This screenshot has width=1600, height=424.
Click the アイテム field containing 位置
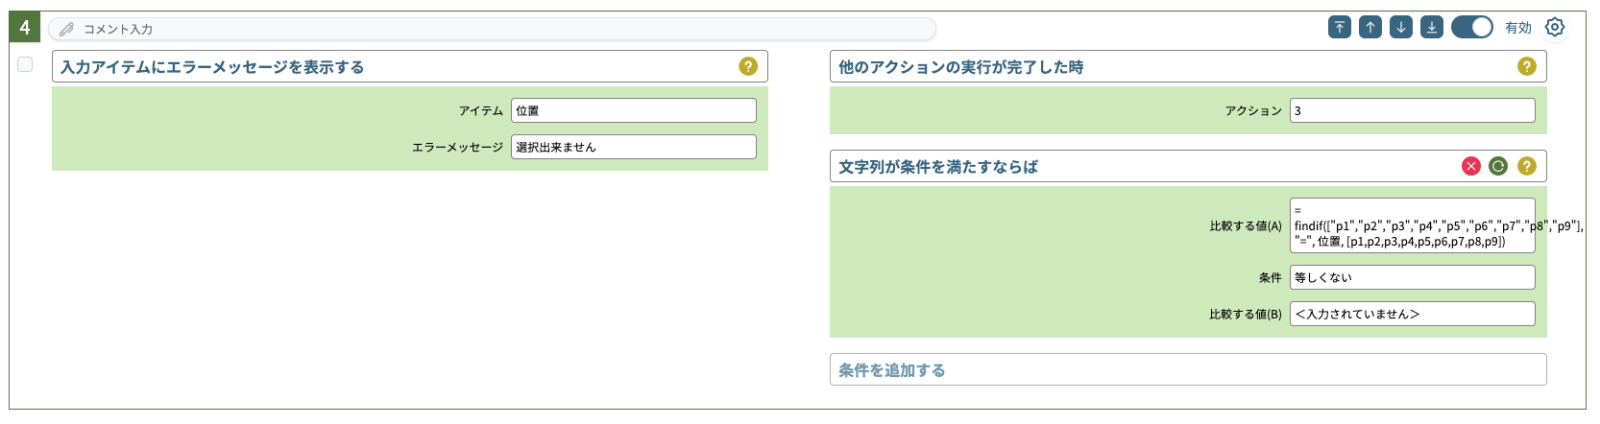pos(634,110)
